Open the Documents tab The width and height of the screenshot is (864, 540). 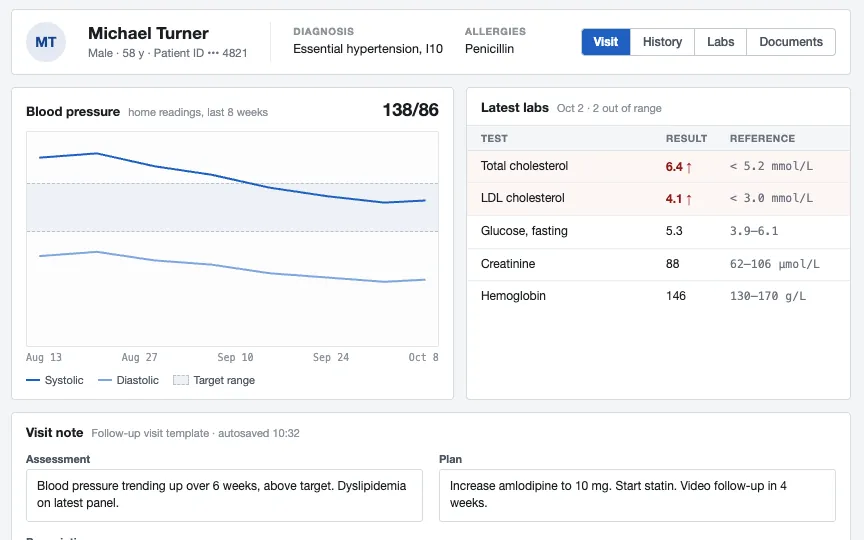pyautogui.click(x=791, y=42)
